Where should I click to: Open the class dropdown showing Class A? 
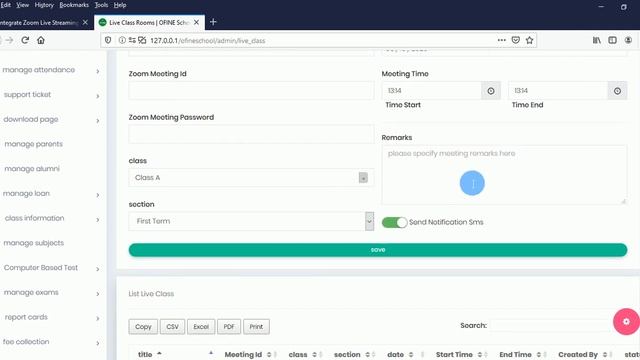tap(251, 178)
